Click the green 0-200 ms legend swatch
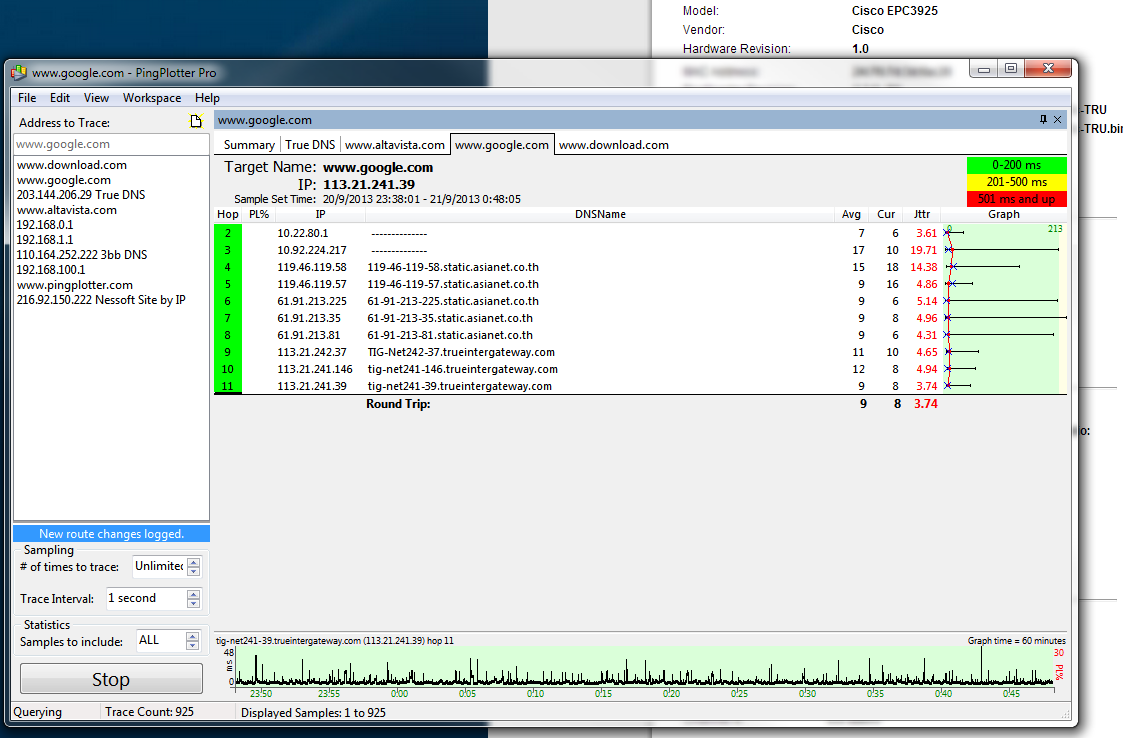Screen dimensions: 1123x738 click(1016, 165)
